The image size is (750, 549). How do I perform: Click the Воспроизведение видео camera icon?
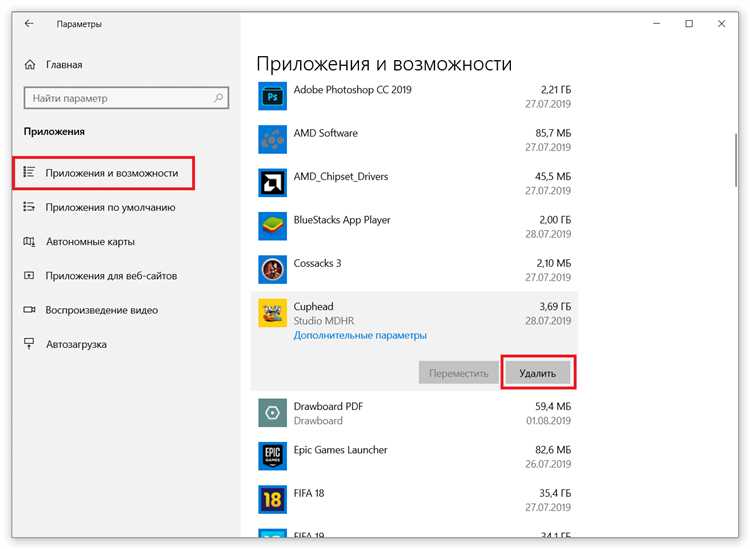click(x=29, y=310)
